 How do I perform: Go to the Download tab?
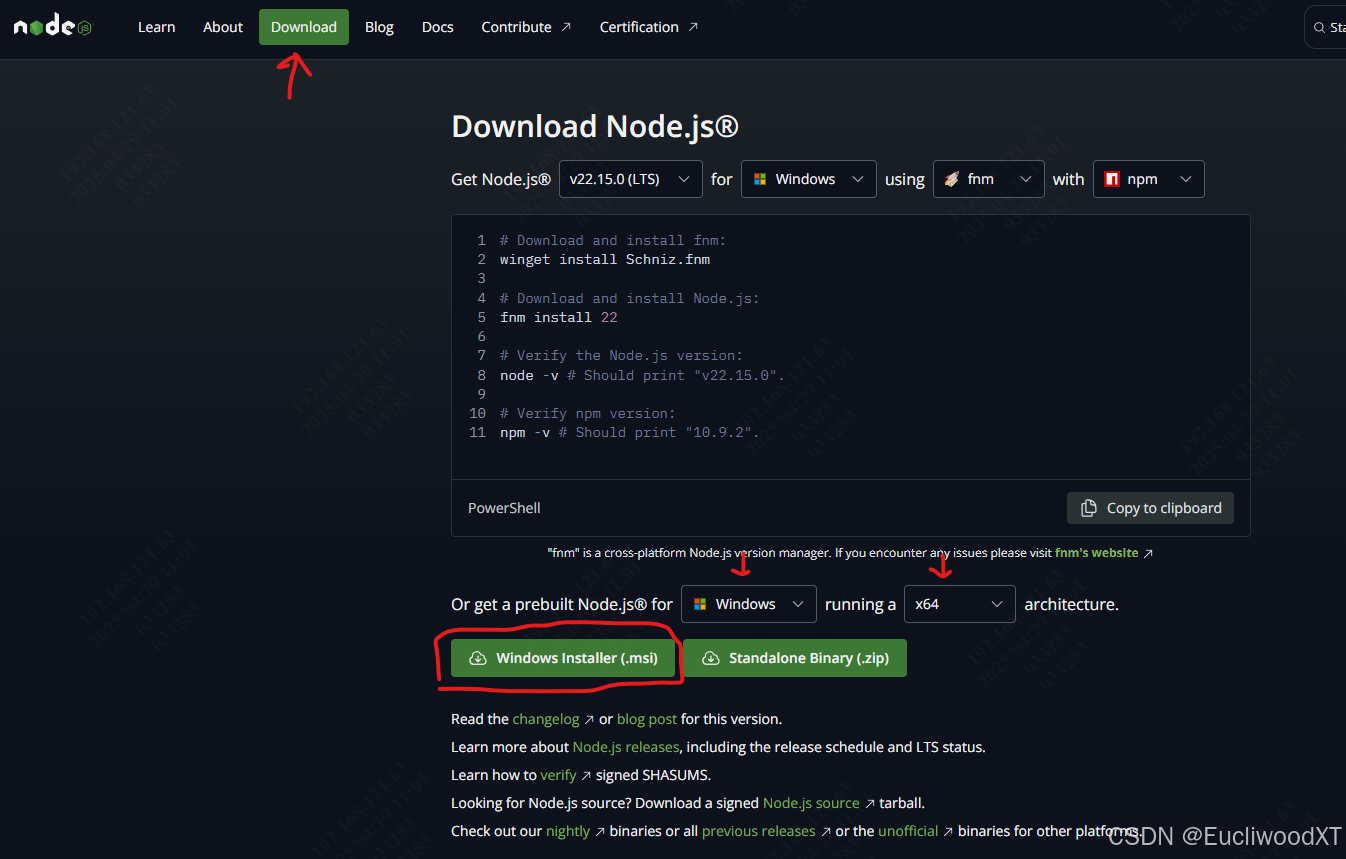click(x=304, y=27)
